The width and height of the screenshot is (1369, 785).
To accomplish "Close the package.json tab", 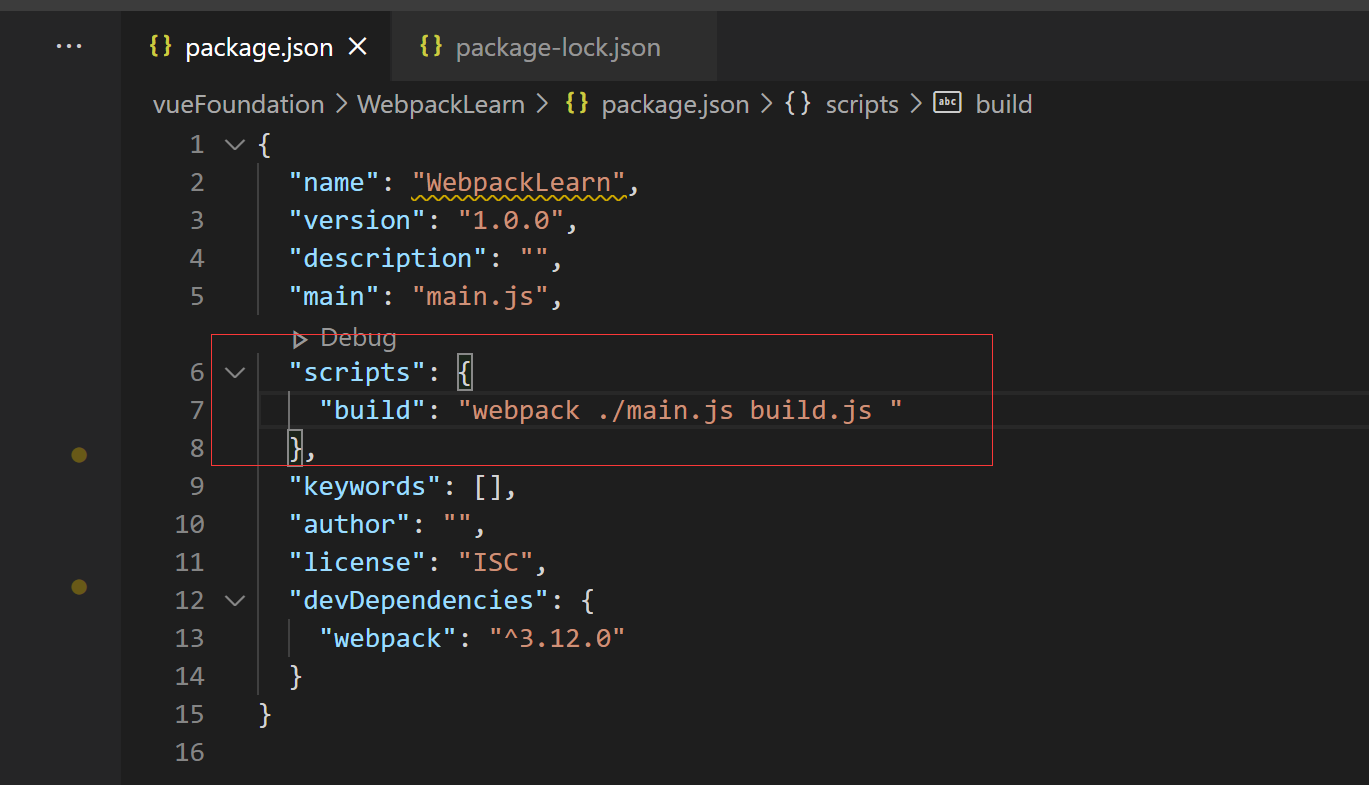I will [358, 47].
